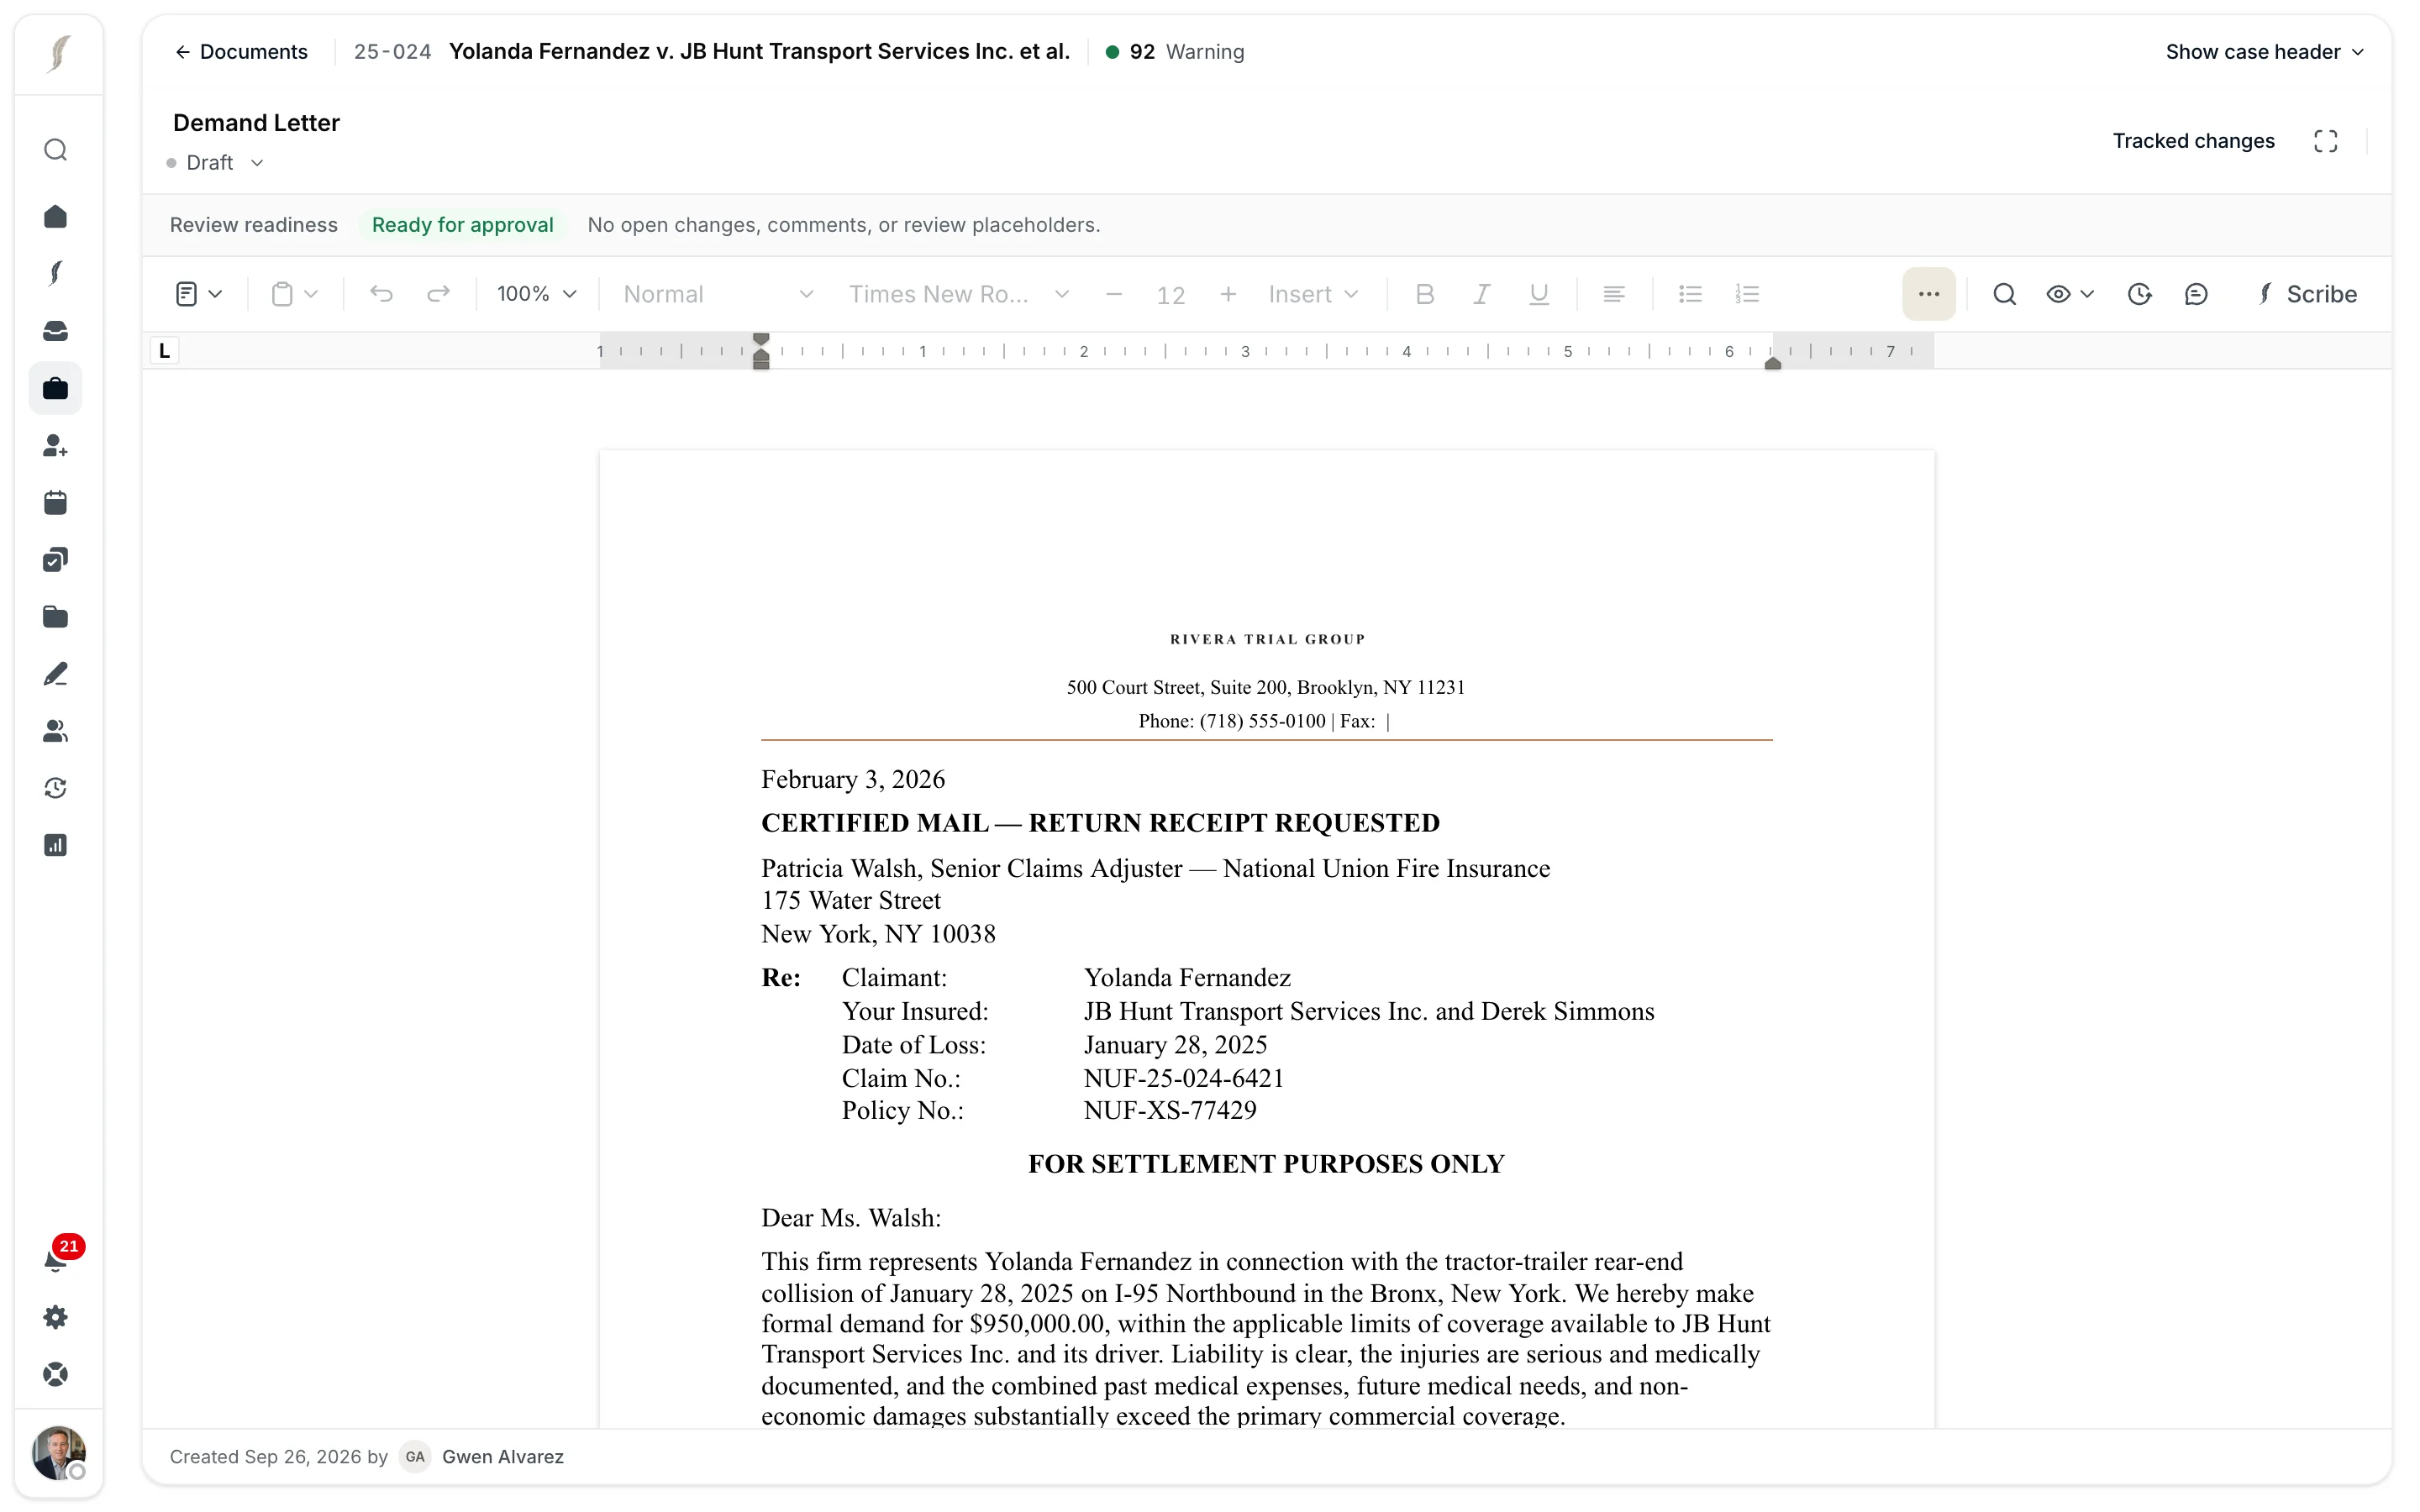Open the Draft status dropdown

[x=215, y=163]
